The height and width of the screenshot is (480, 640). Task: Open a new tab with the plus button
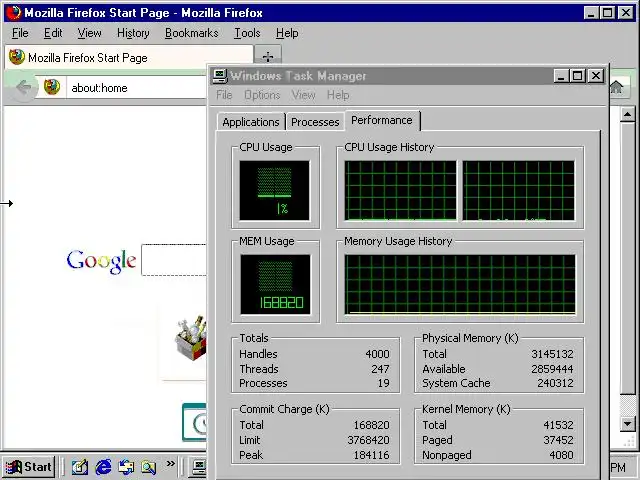click(x=268, y=56)
